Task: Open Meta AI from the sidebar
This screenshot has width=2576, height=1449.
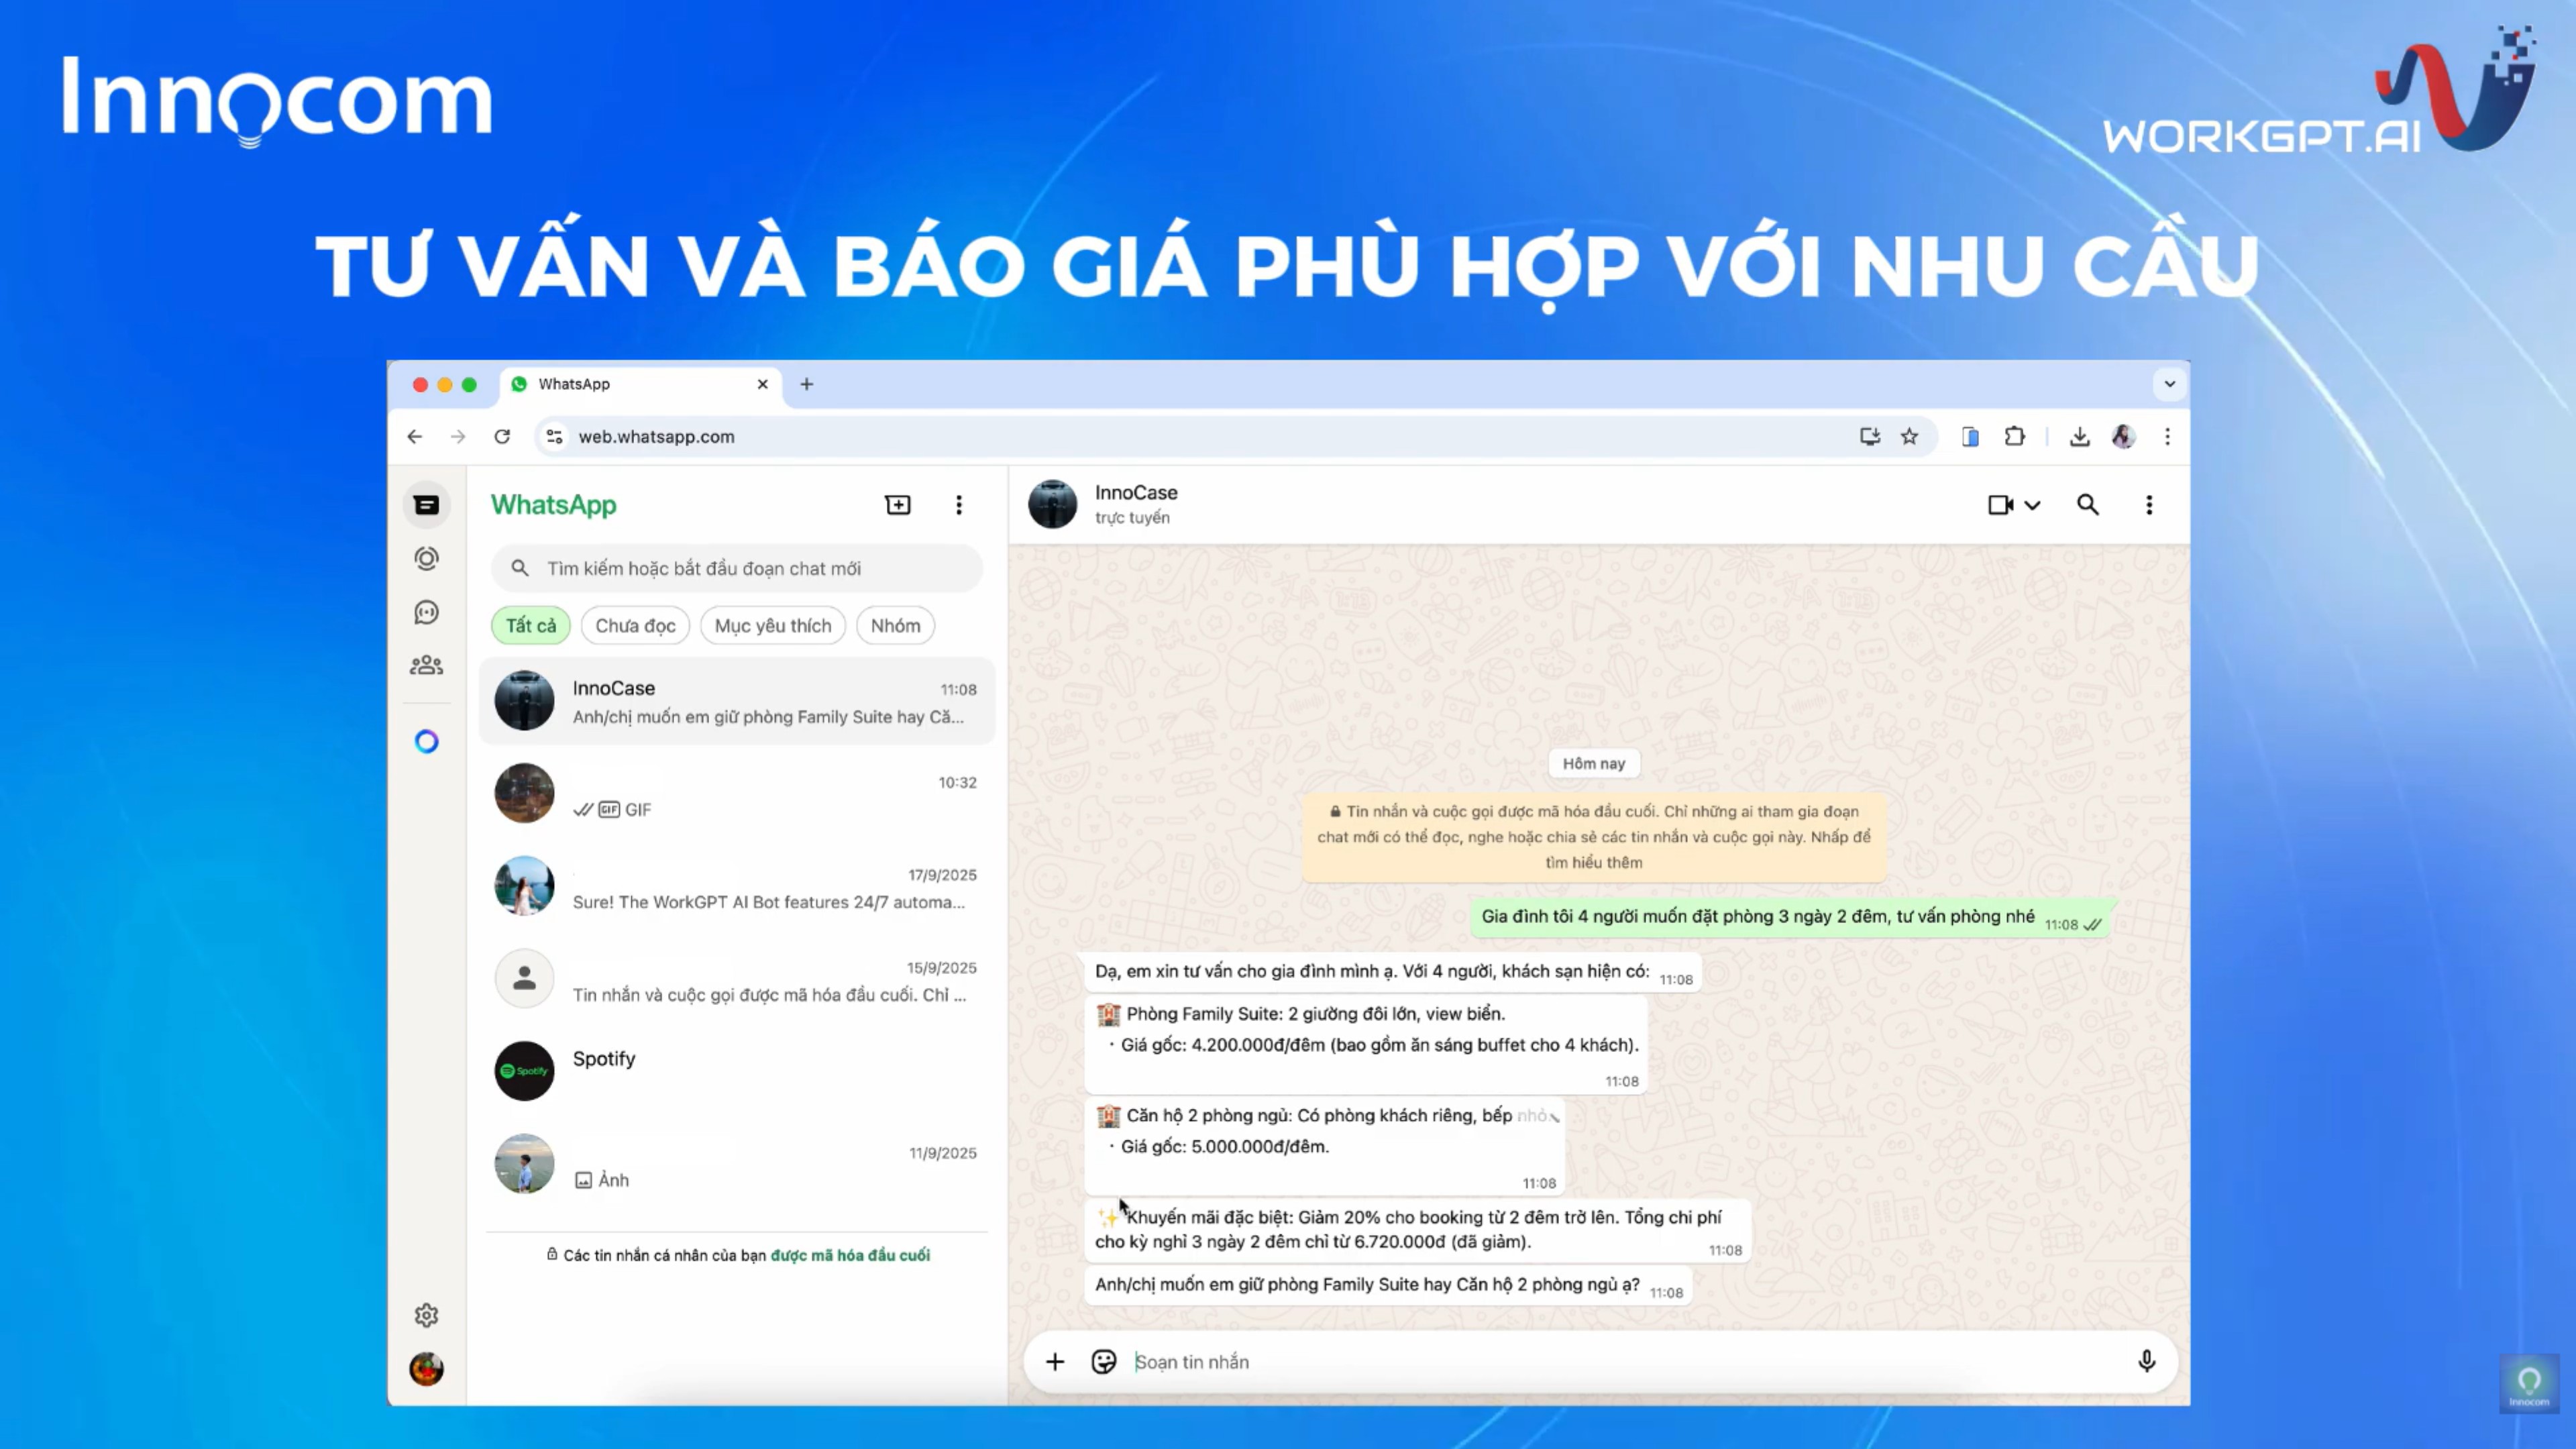Action: (x=427, y=741)
